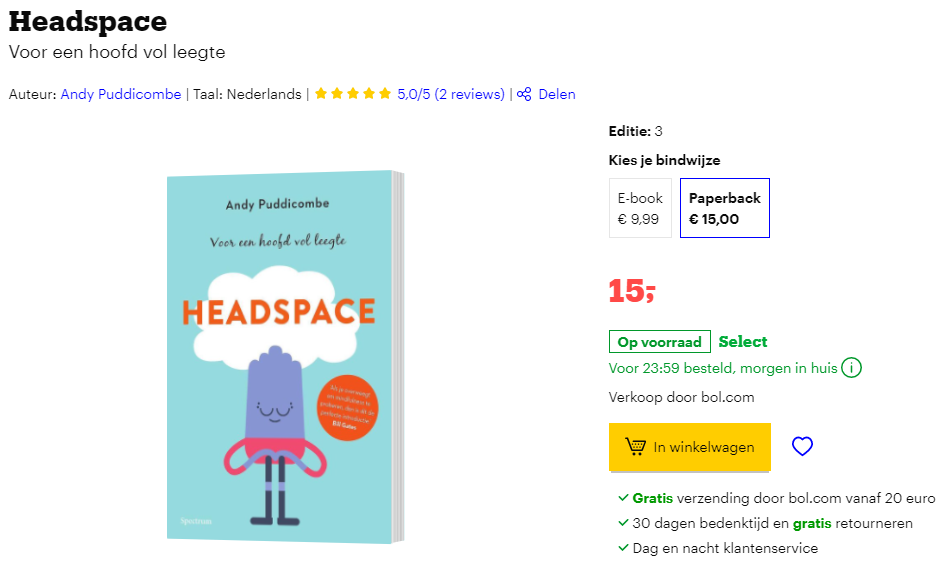Click the shopping cart icon in the yellow button
This screenshot has height=567, width=946.
click(635, 446)
